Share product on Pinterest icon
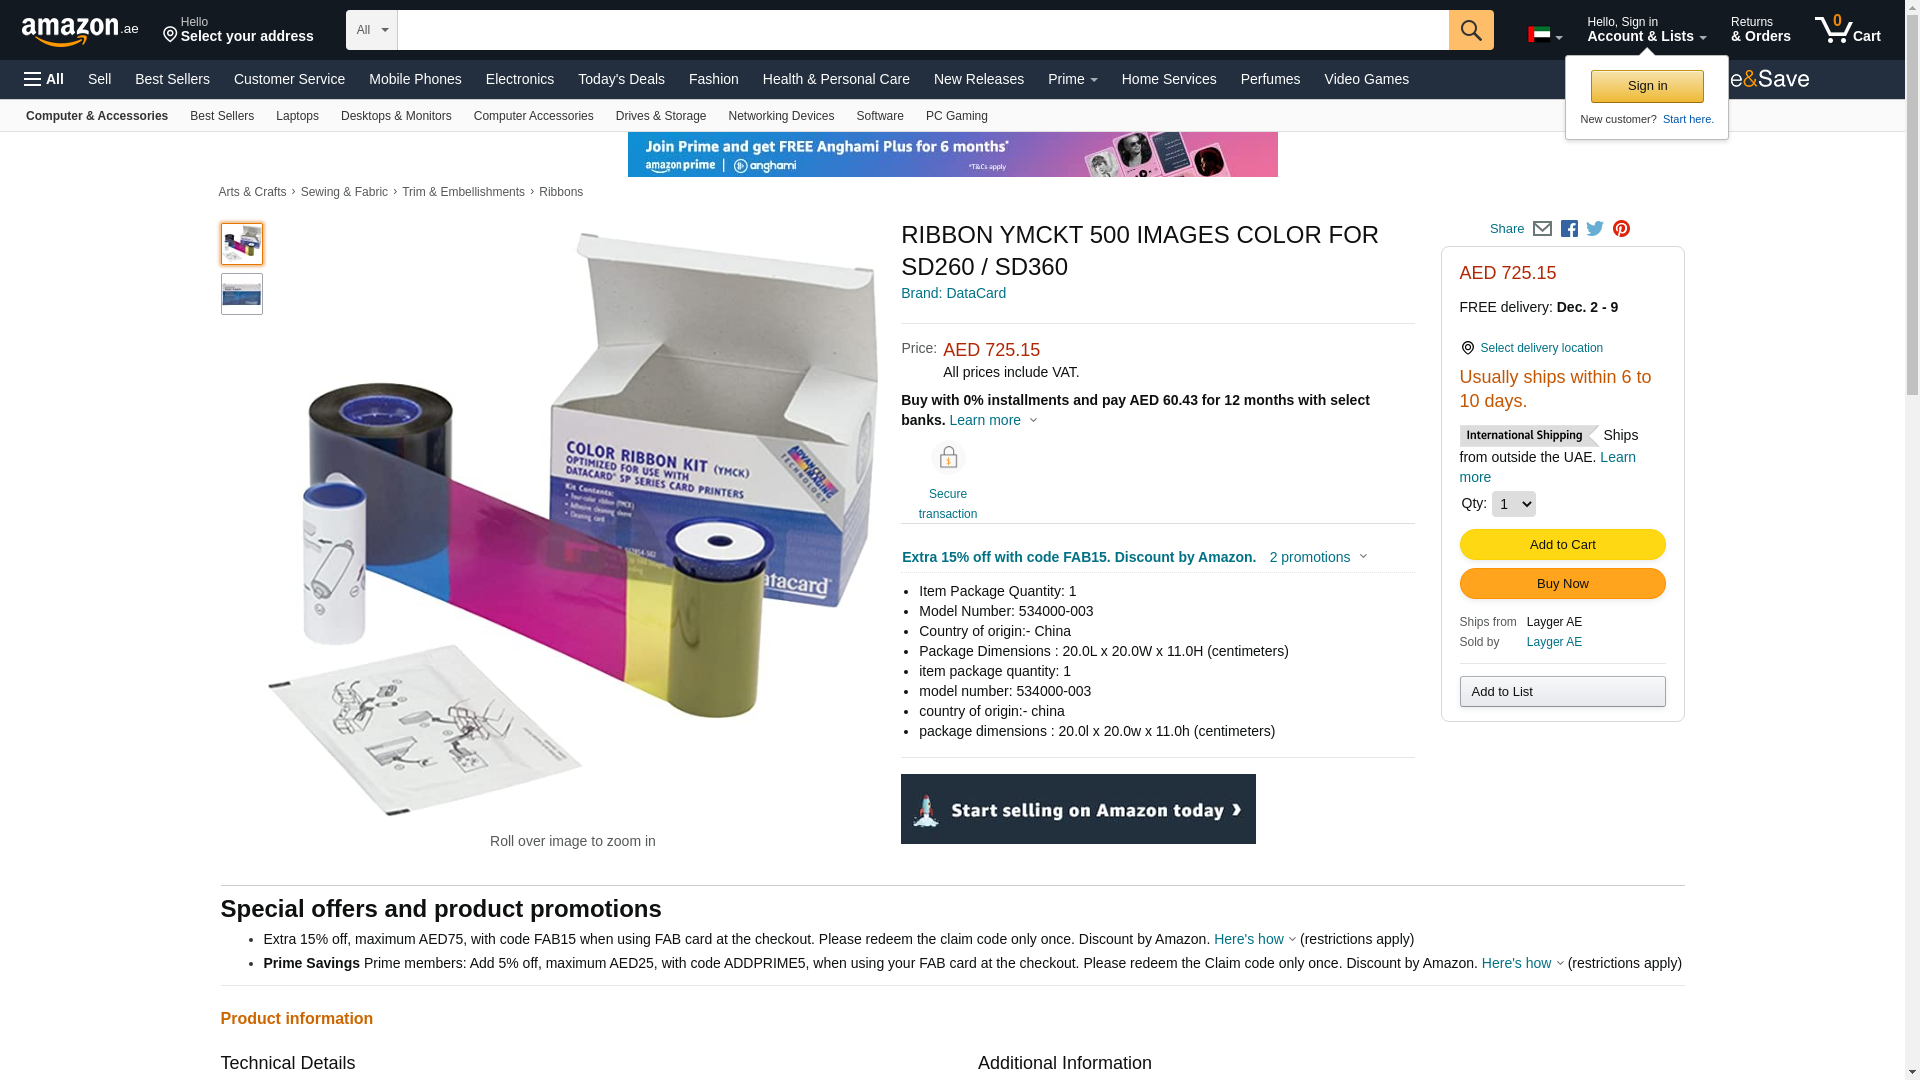Image resolution: width=1920 pixels, height=1080 pixels. 1621,229
